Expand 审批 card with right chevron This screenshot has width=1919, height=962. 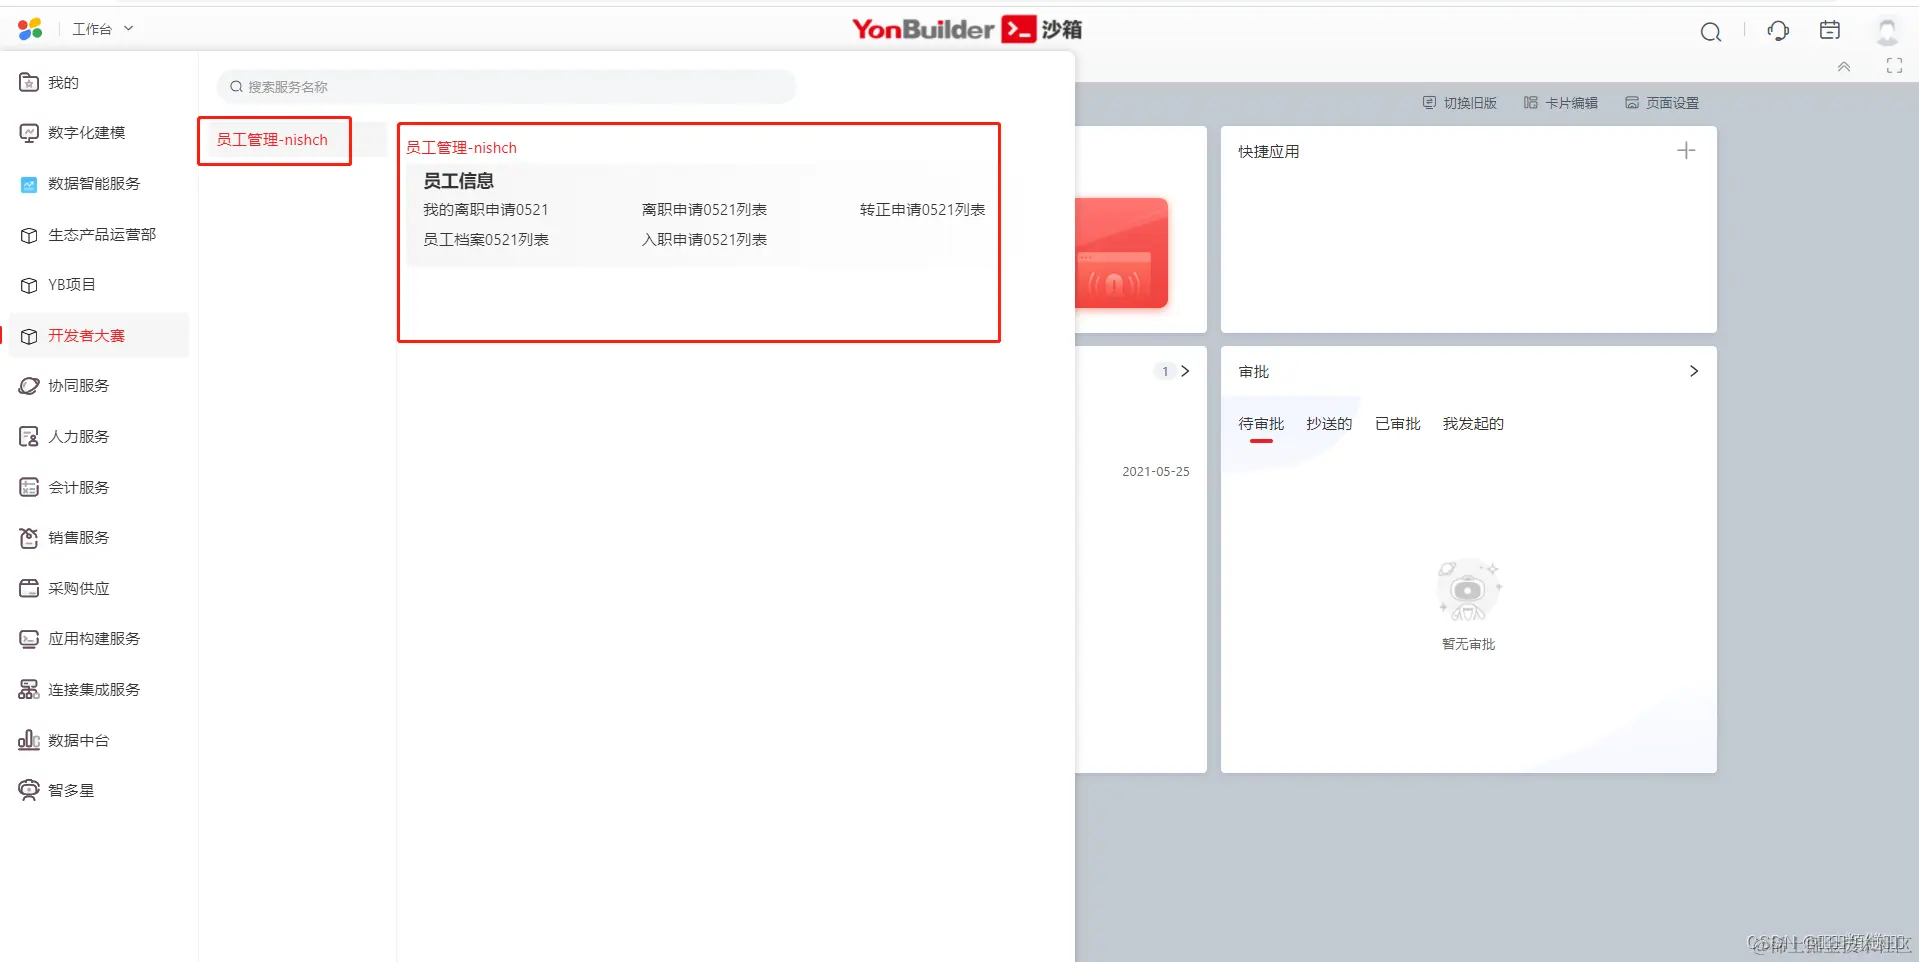(x=1694, y=371)
